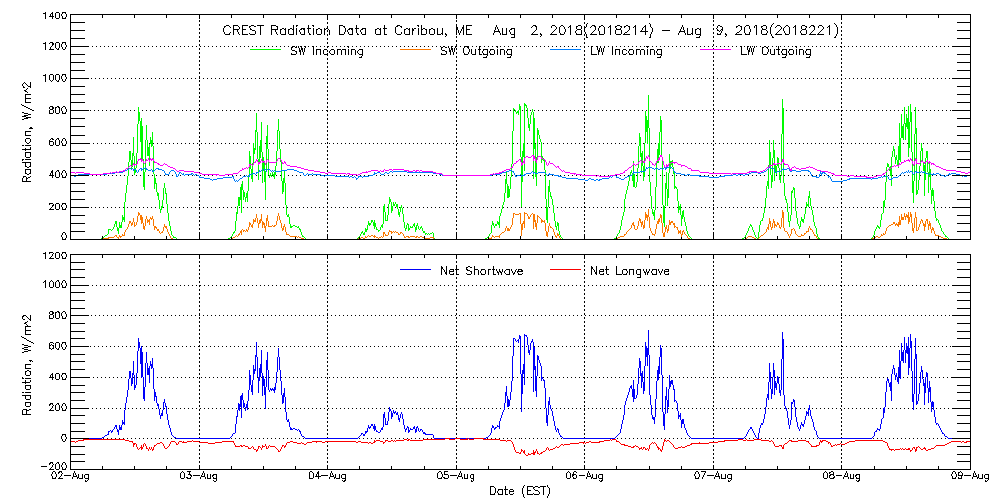Click the 07-Aug date tick label
Image resolution: width=1000 pixels, height=500 pixels.
[x=713, y=477]
